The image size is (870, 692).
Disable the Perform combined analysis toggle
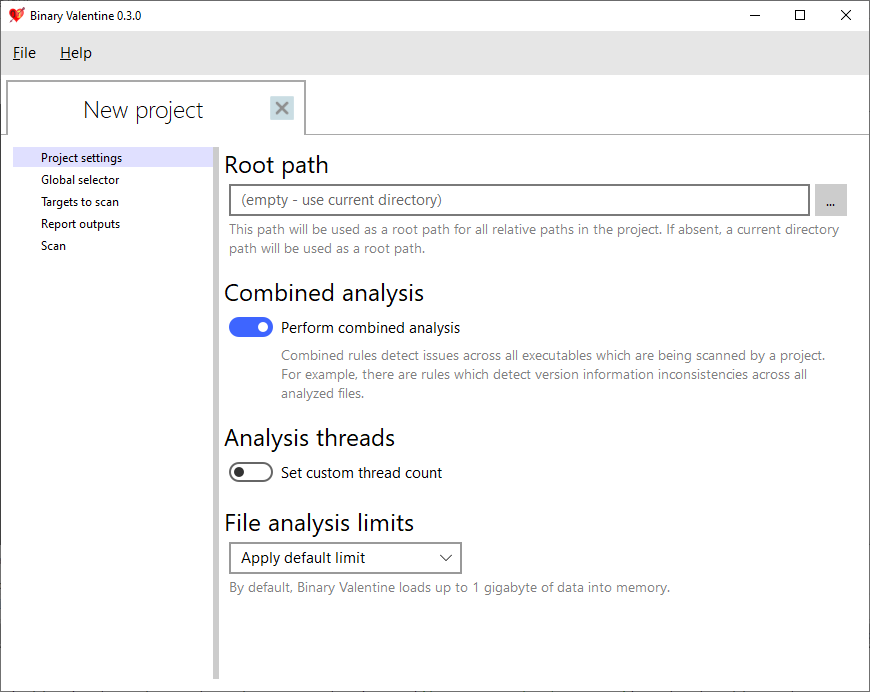(x=251, y=327)
